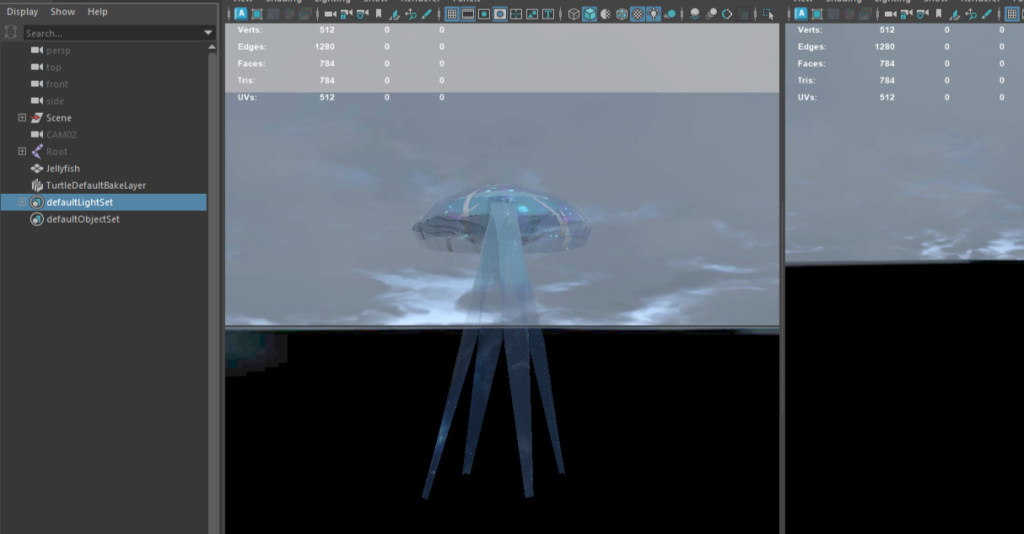Expand the Scene node in Outliner
This screenshot has width=1024, height=534.
click(22, 118)
